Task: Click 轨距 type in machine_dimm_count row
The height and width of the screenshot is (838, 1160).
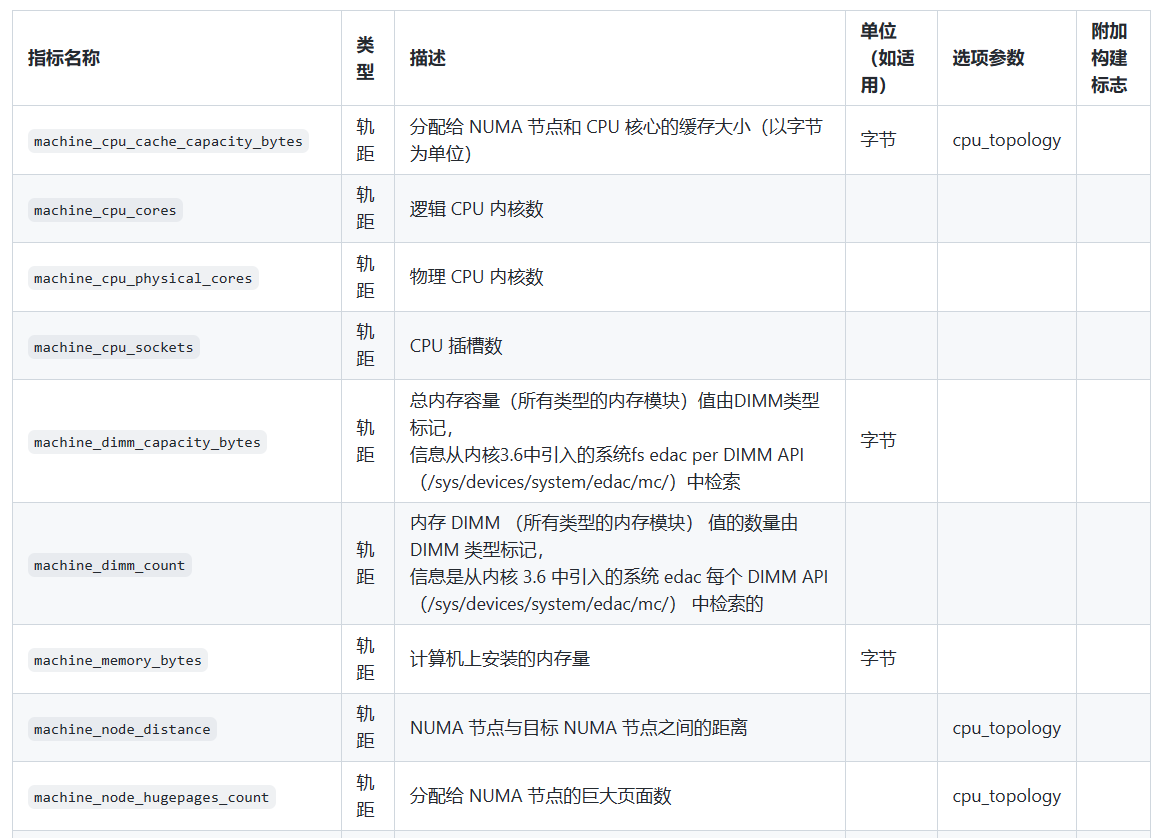Action: (x=365, y=564)
